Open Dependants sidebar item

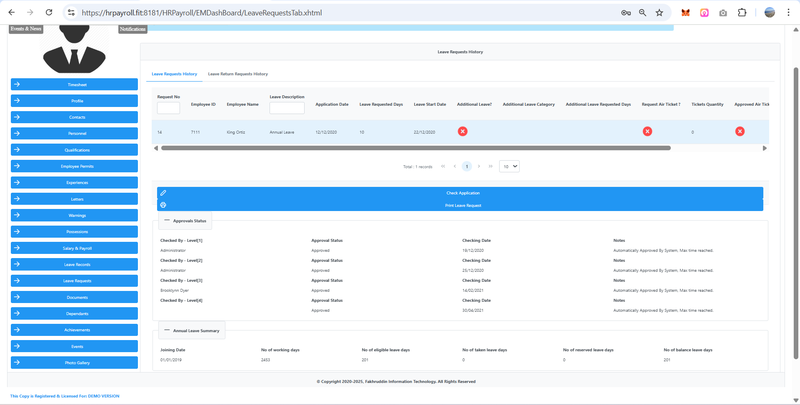[x=74, y=314]
